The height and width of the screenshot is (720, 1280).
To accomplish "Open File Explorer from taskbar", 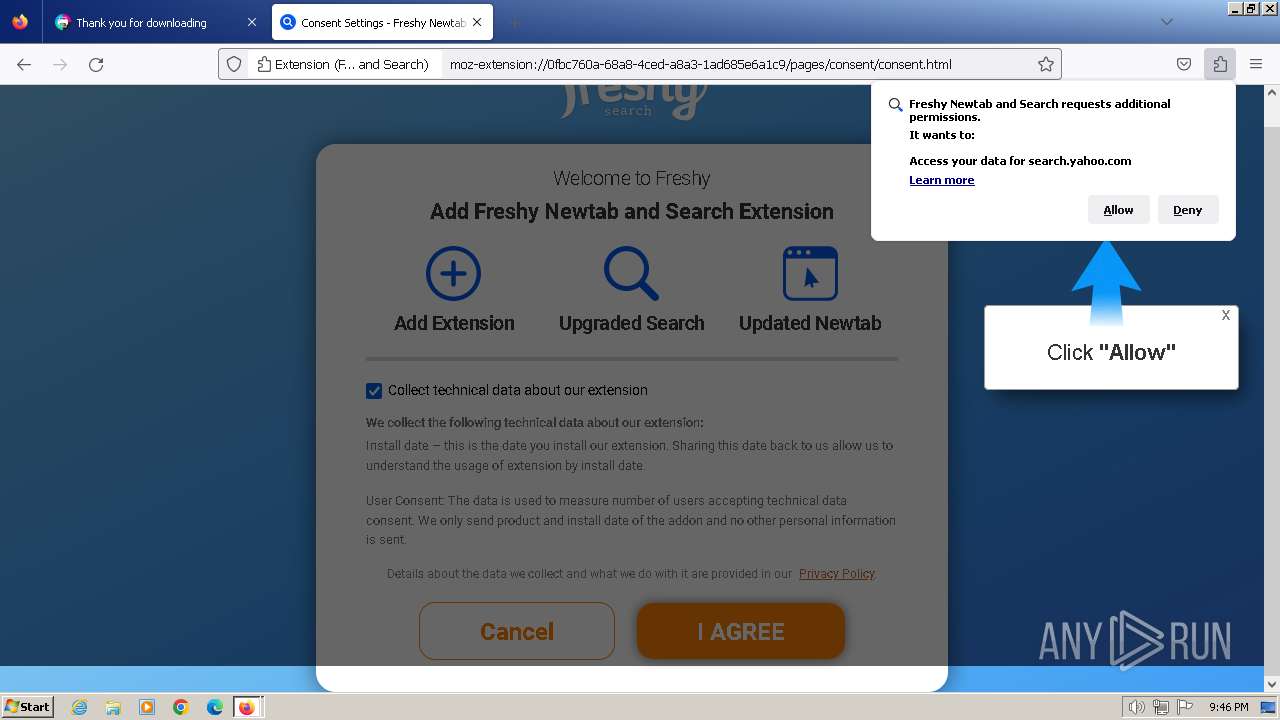I will 113,707.
